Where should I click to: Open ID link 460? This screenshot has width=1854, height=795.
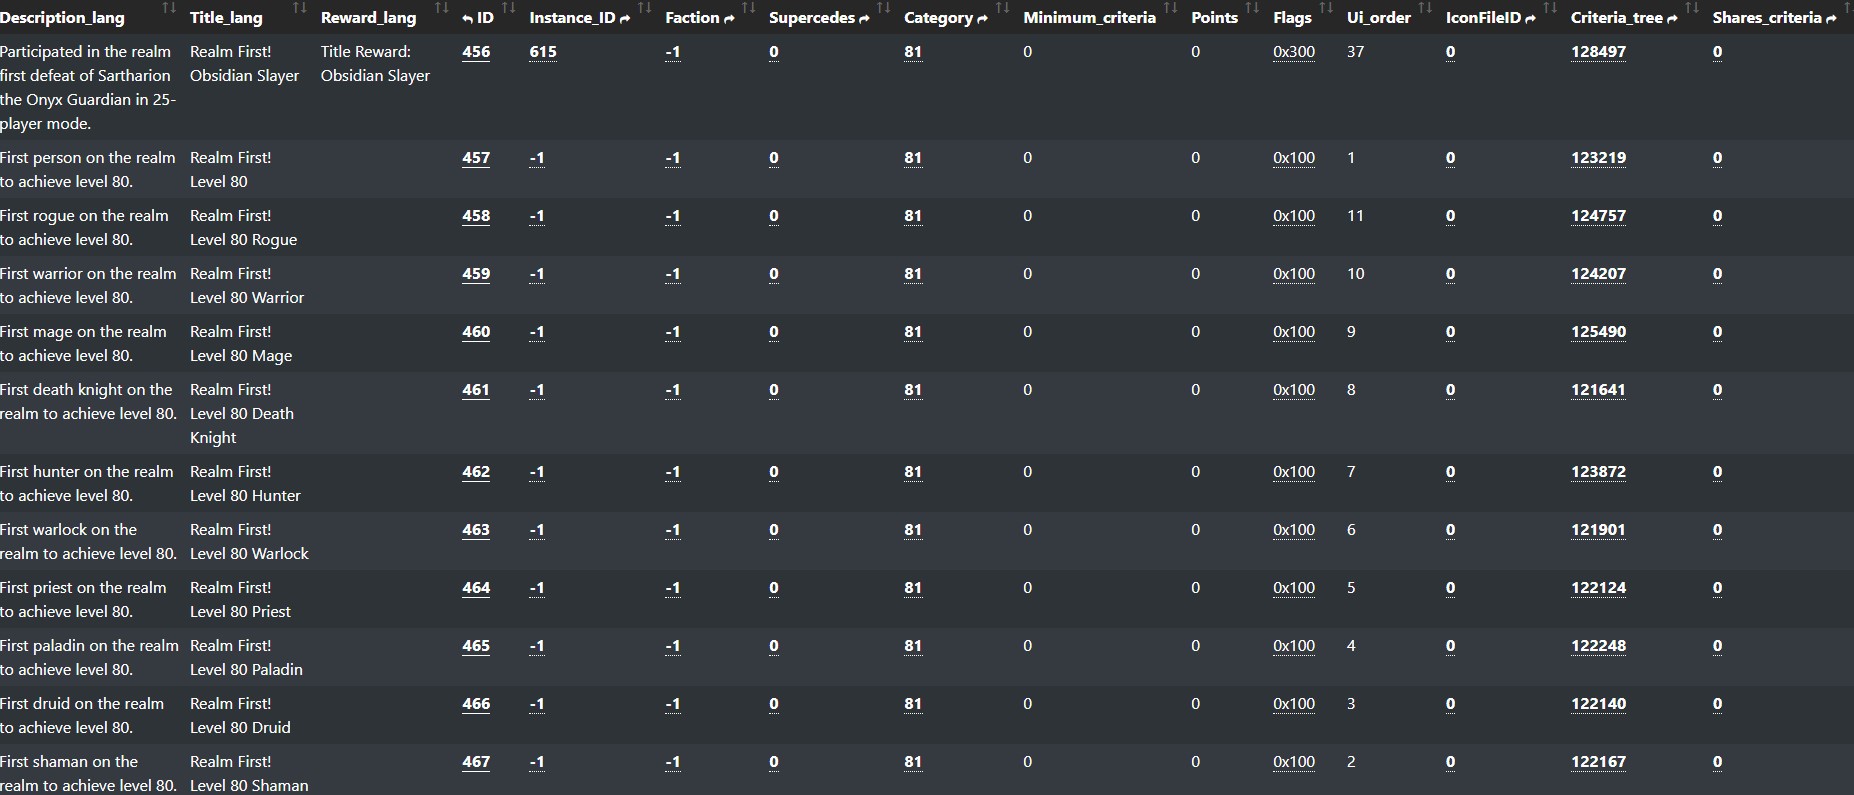click(476, 332)
